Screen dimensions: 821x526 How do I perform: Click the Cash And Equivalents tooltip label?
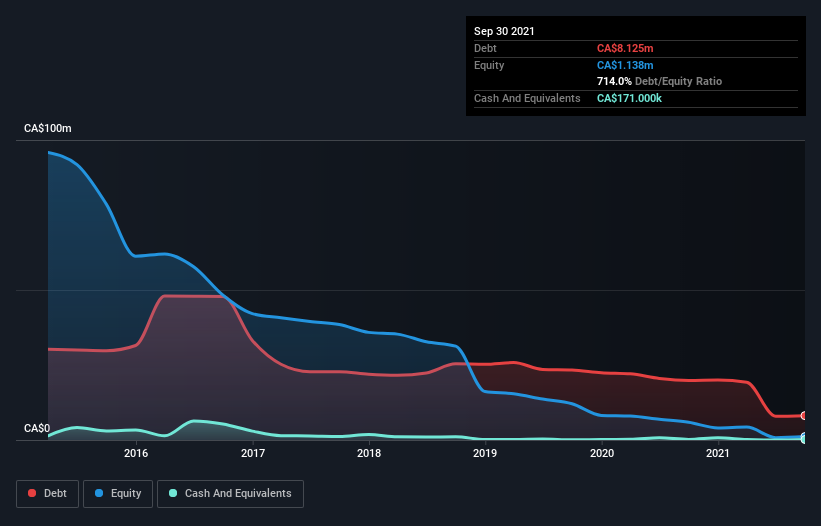pos(527,98)
